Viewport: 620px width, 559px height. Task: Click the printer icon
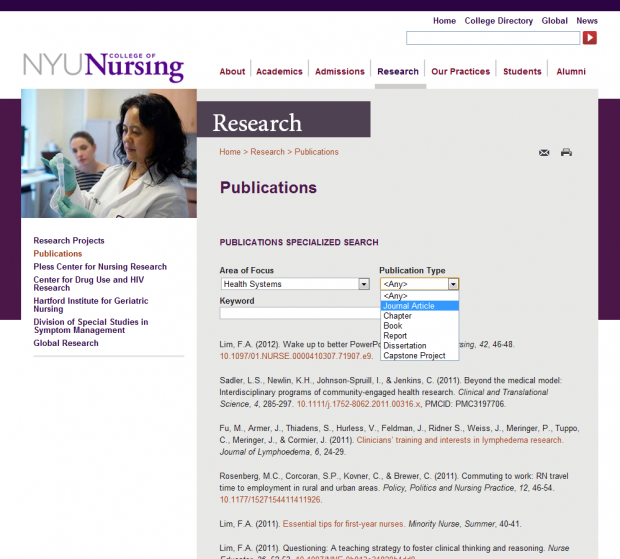566,152
